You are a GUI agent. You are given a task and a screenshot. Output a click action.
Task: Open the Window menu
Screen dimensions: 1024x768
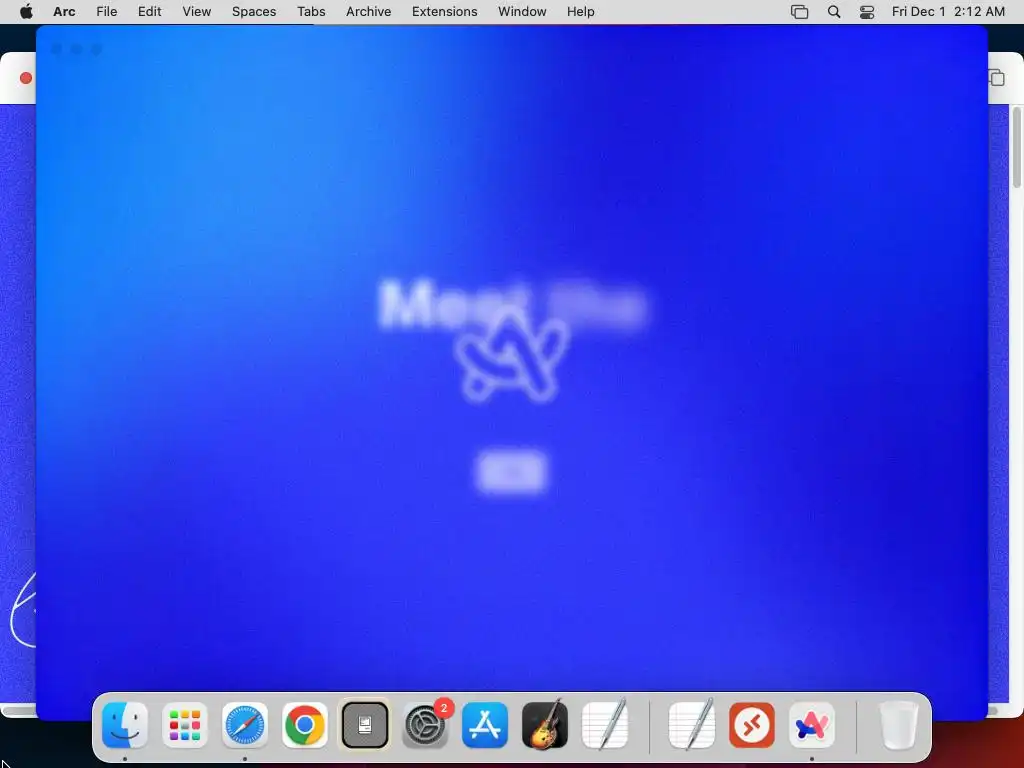522,11
